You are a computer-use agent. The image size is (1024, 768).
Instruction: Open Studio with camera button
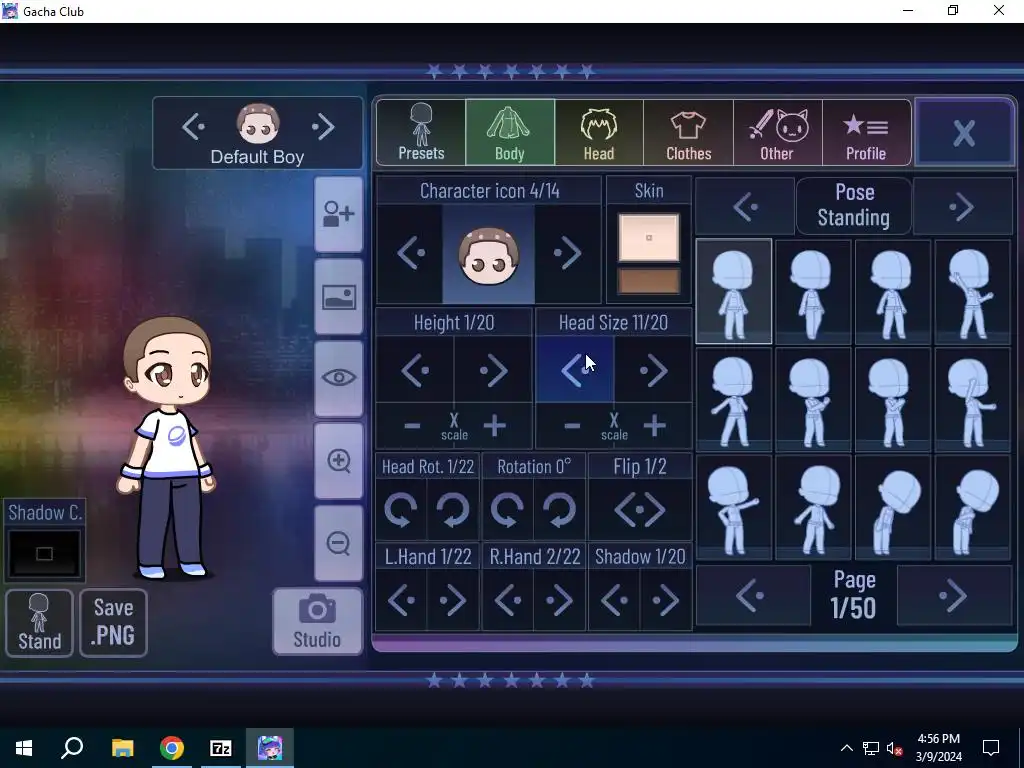[317, 622]
